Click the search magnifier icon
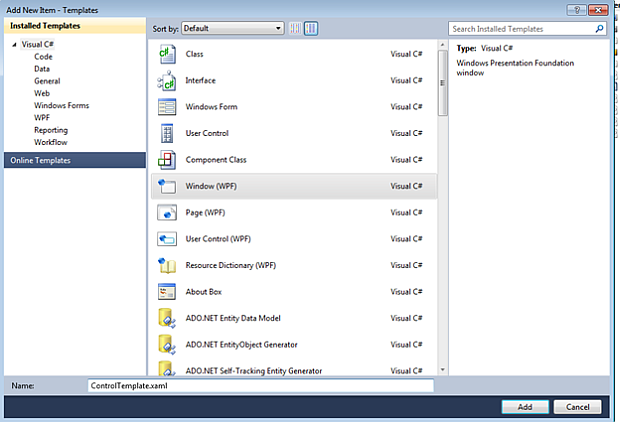This screenshot has width=620, height=422. pos(599,28)
